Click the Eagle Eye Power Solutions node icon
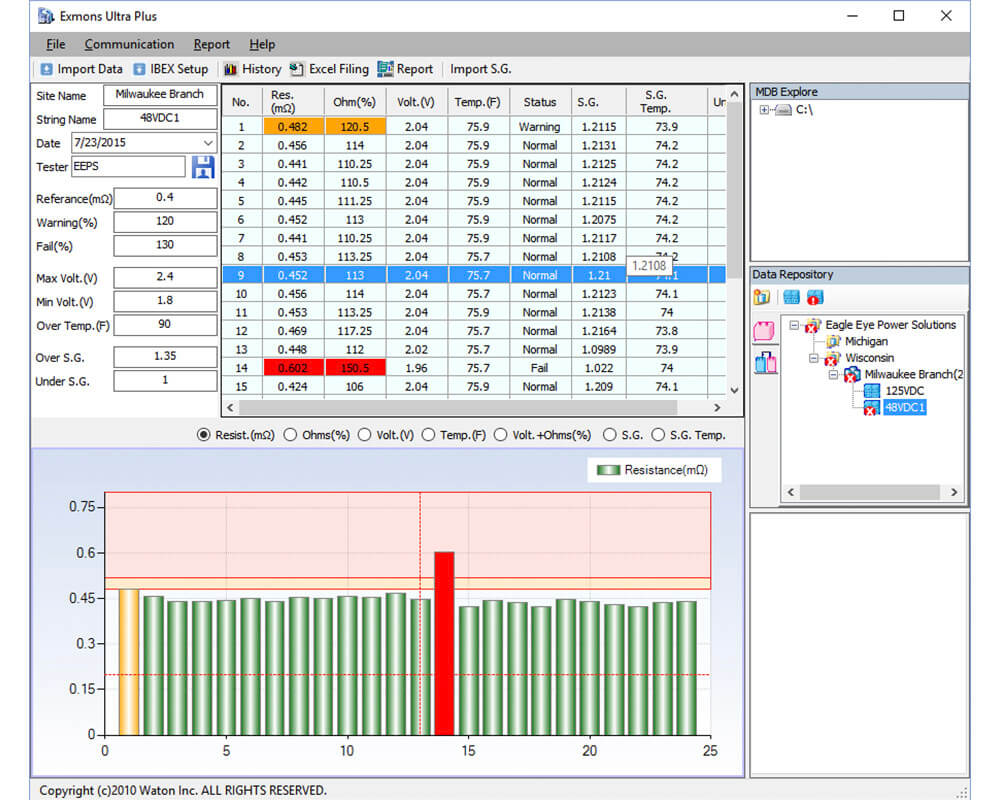 (812, 325)
